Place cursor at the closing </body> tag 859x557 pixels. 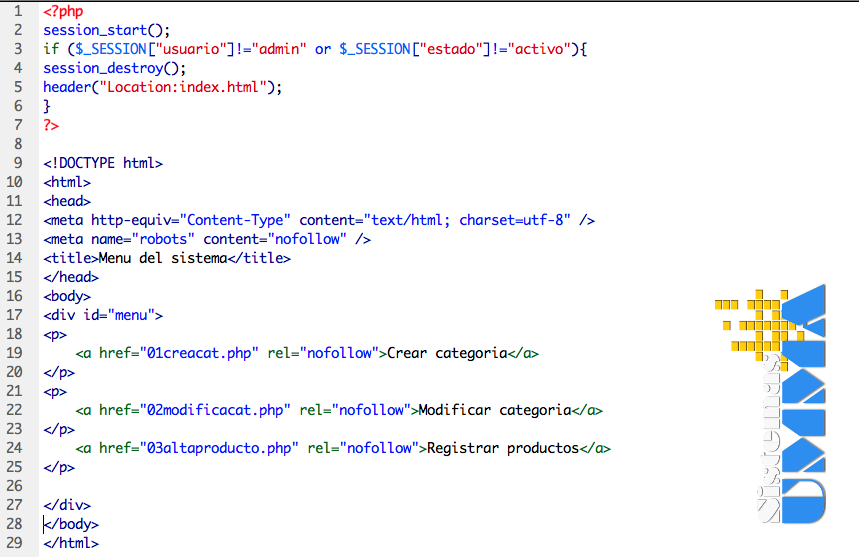pyautogui.click(x=71, y=524)
